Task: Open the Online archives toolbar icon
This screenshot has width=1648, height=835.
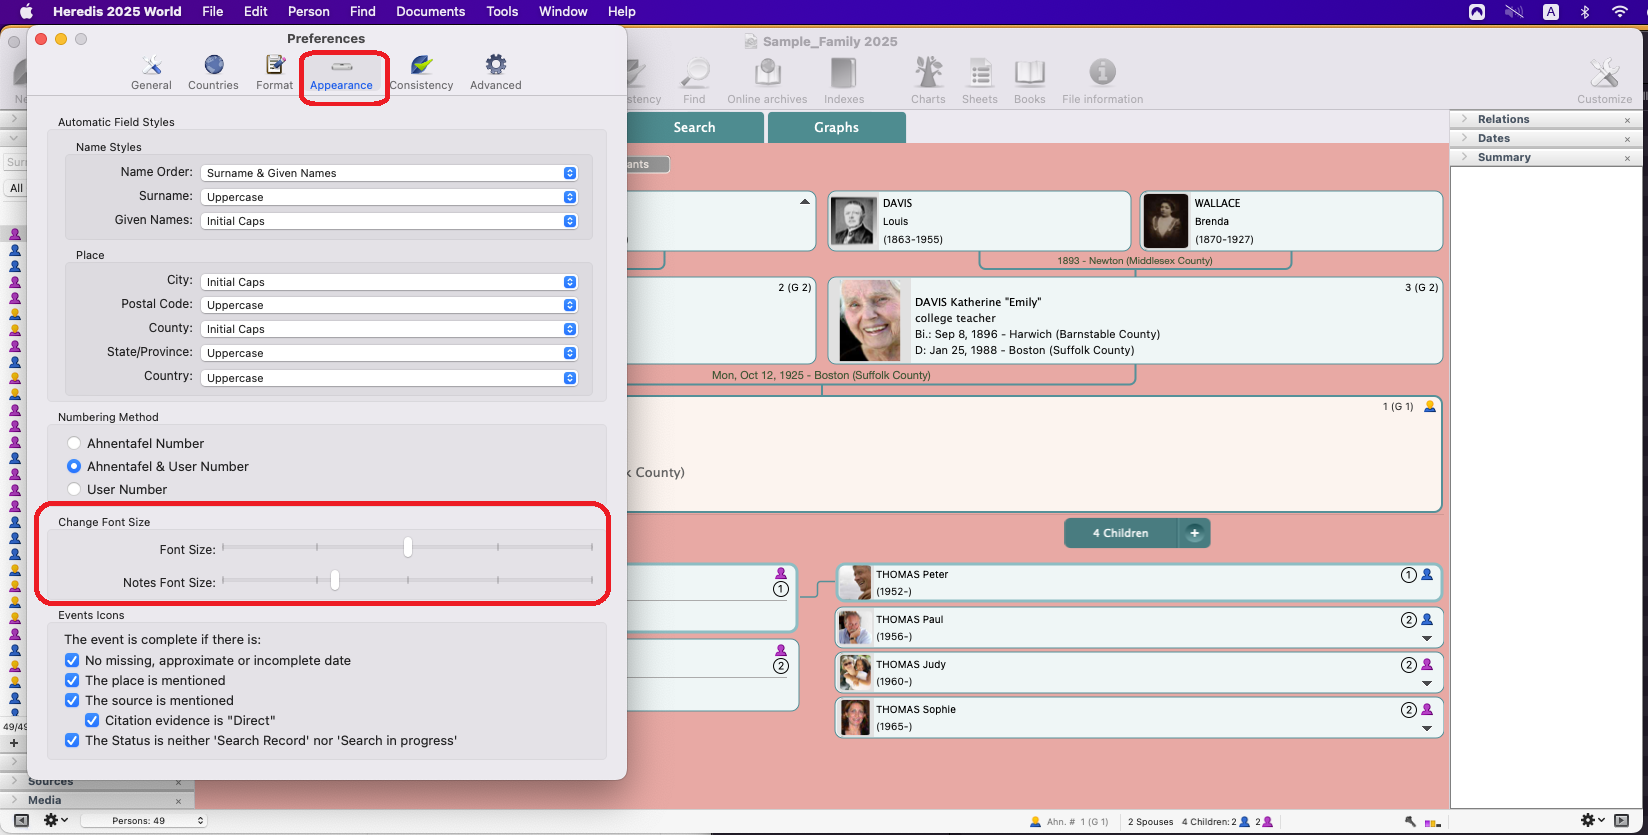Action: 767,80
